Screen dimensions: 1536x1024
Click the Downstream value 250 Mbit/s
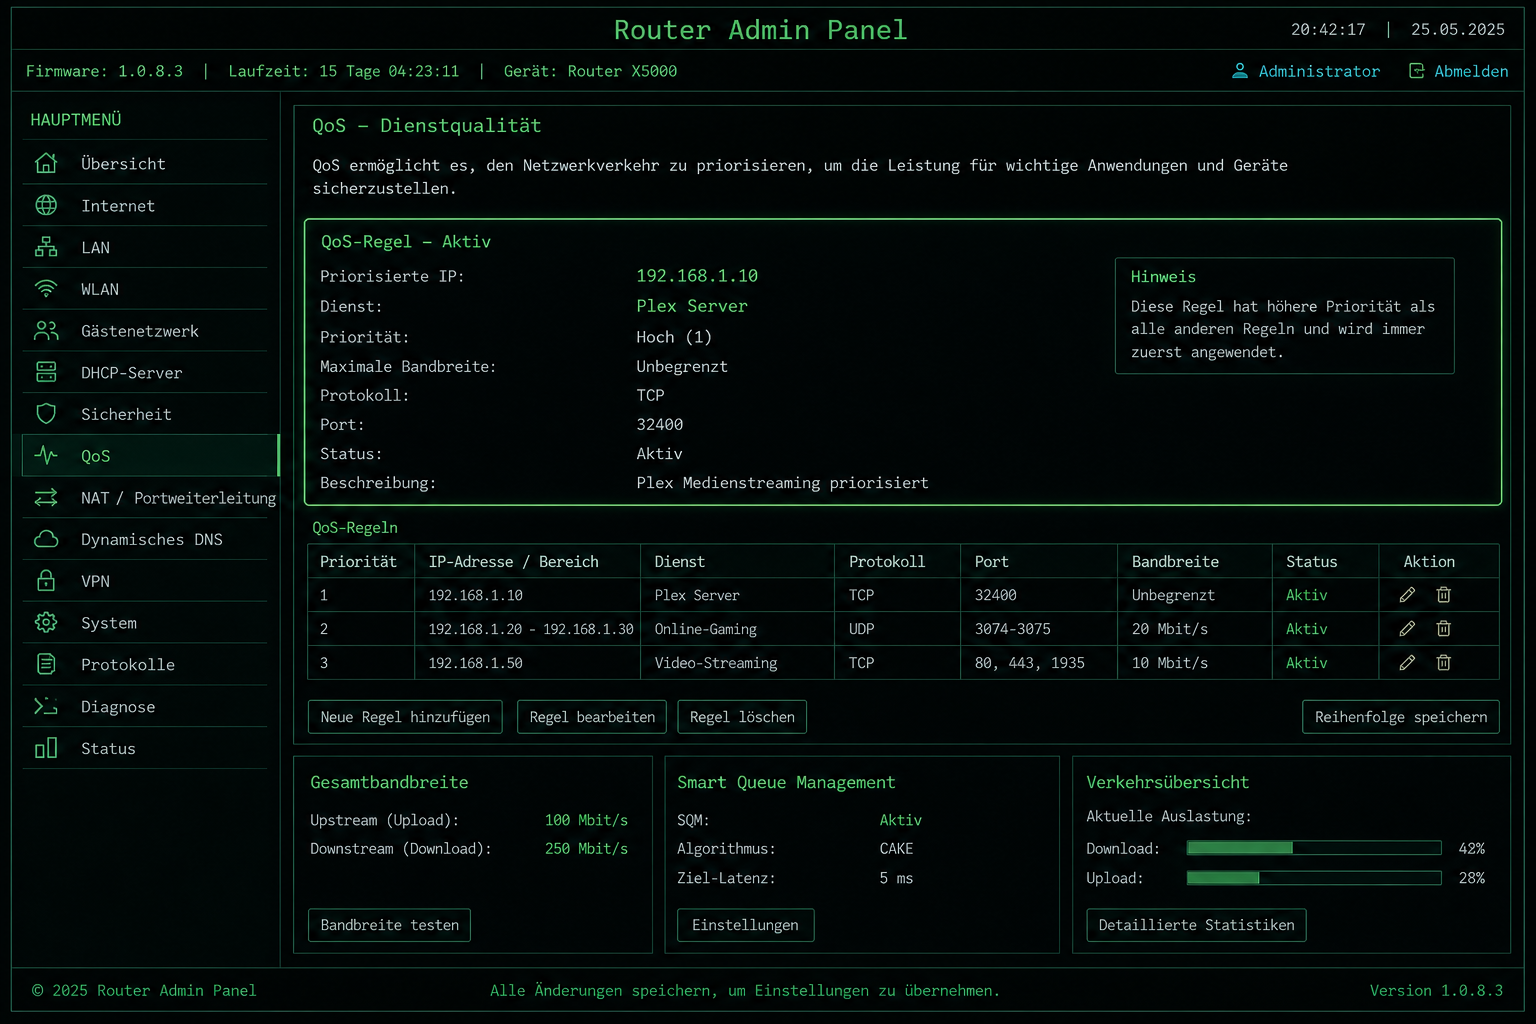click(x=586, y=849)
